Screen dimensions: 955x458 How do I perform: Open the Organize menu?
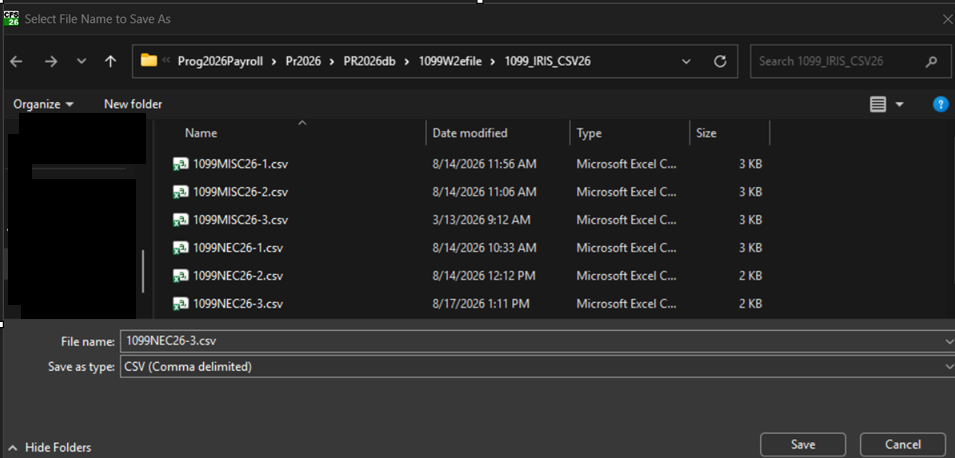[43, 104]
